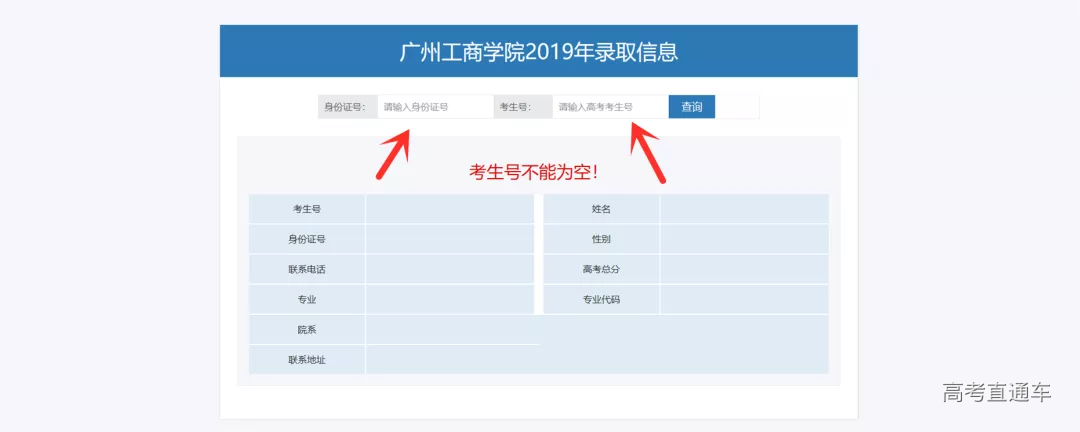This screenshot has width=1080, height=432.
Task: Select the 院系 label cell
Action: pyautogui.click(x=307, y=329)
